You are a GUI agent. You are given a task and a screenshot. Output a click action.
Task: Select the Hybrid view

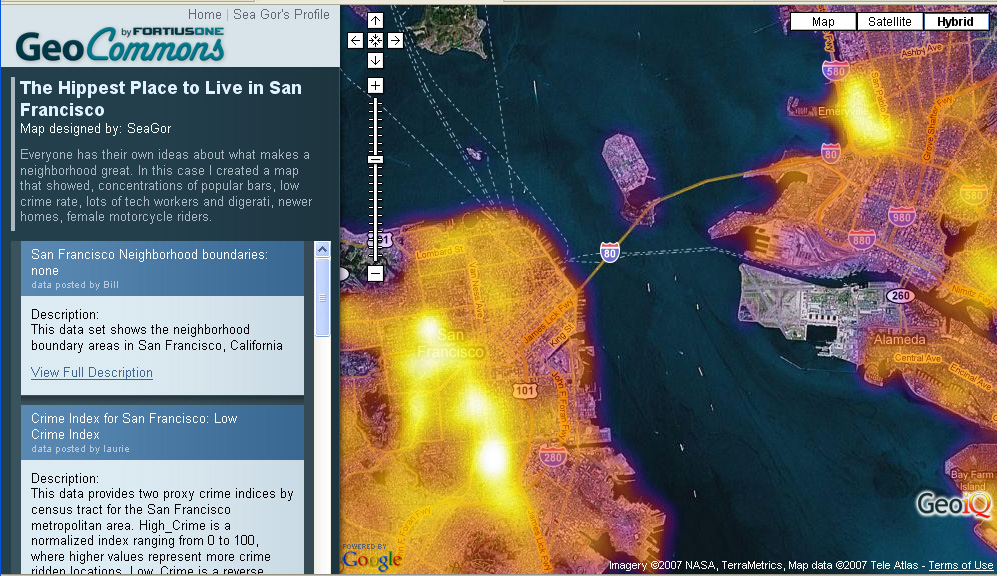pyautogui.click(x=955, y=22)
